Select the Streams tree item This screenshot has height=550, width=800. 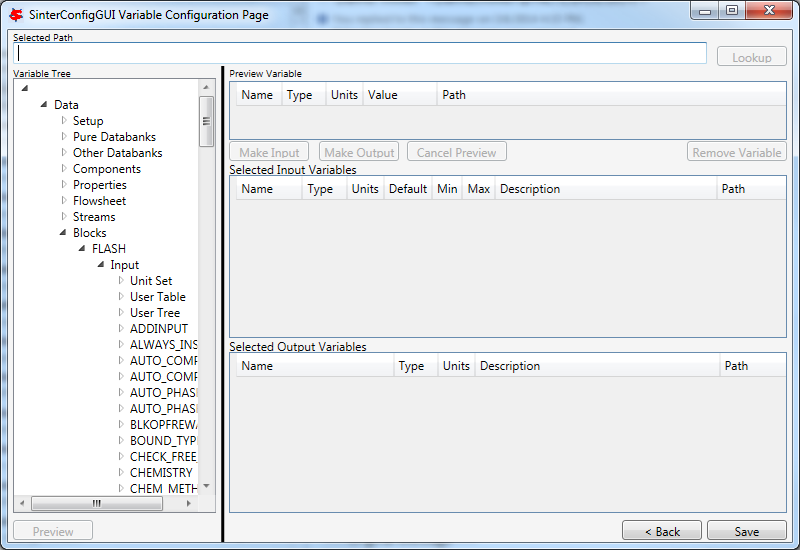pos(94,217)
